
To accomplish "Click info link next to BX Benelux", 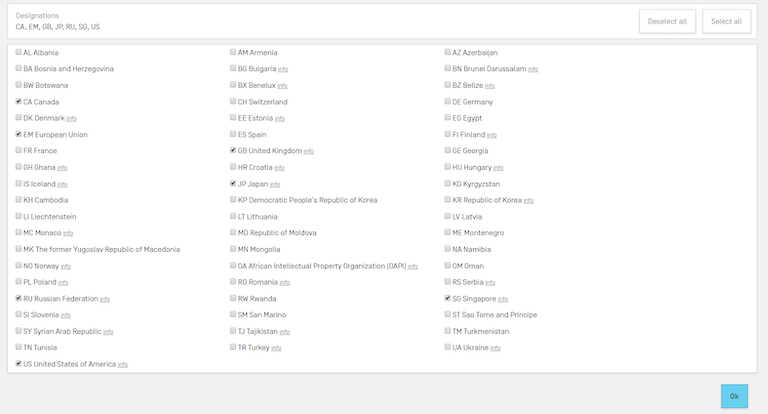I will 283,86.
